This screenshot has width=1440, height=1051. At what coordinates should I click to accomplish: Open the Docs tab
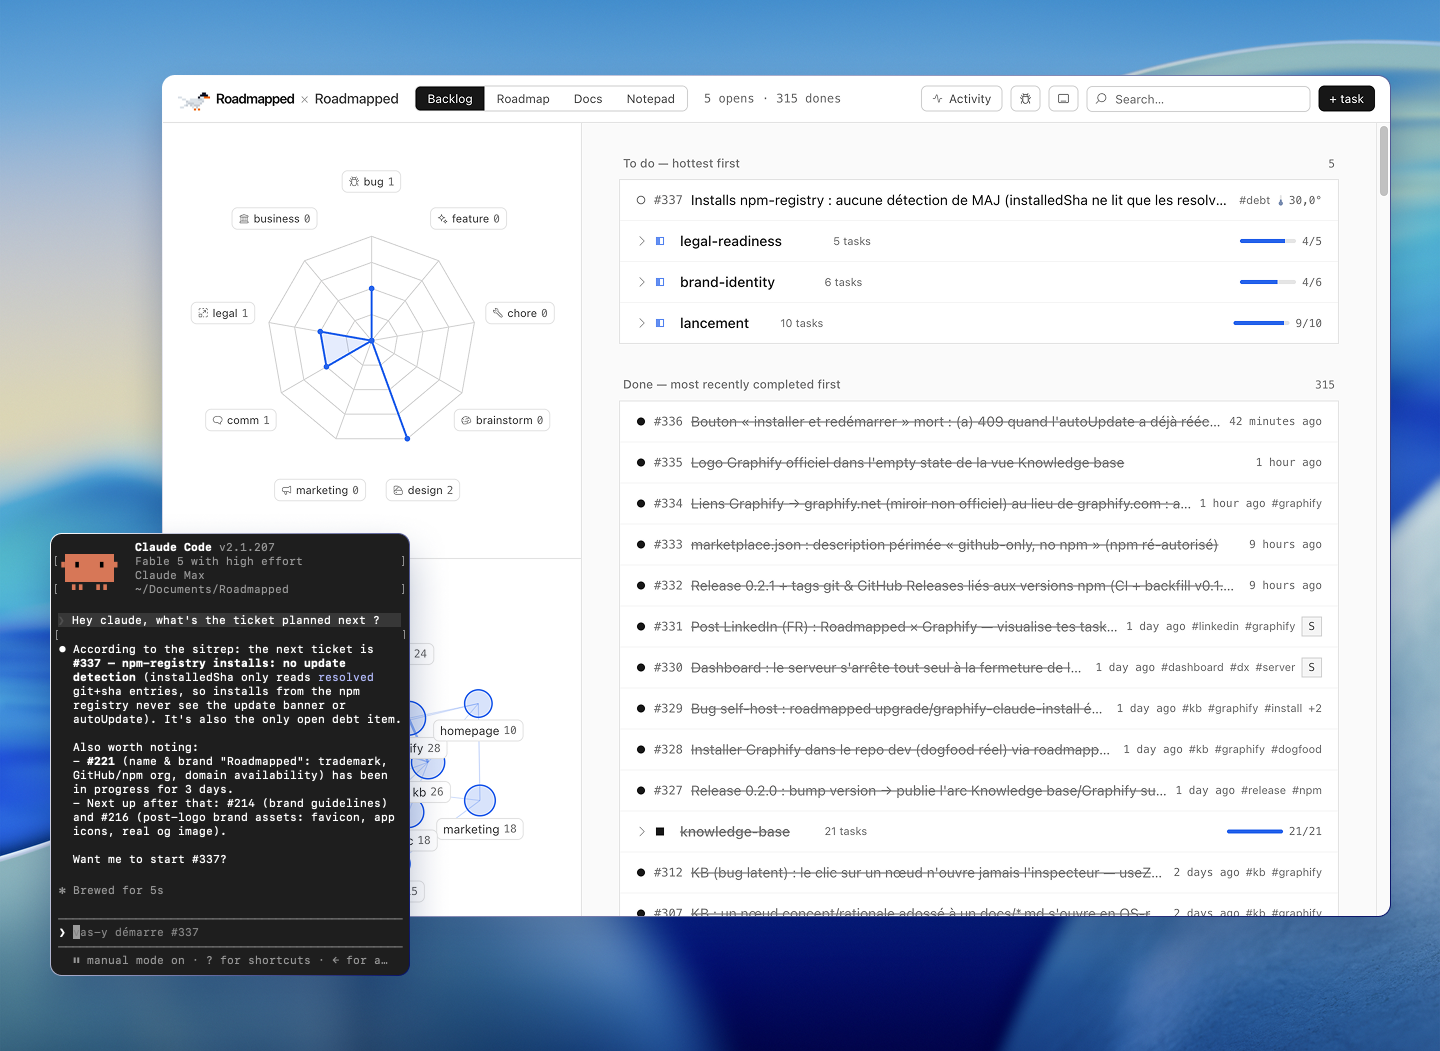588,99
